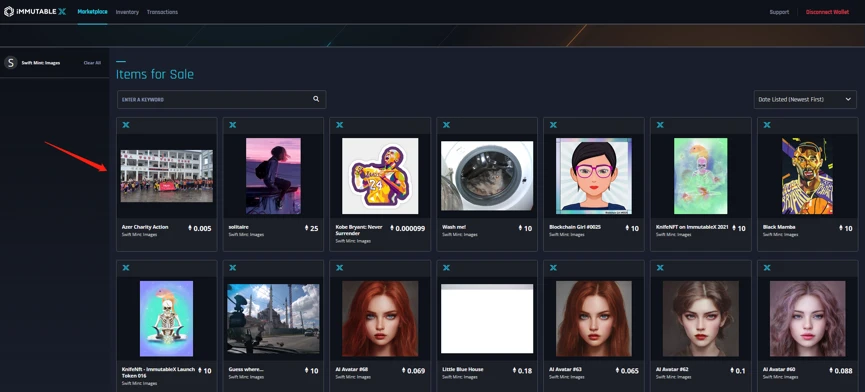Screen dimensions: 865x392
Task: Expand sort options via chevron arrow
Action: coord(848,99)
